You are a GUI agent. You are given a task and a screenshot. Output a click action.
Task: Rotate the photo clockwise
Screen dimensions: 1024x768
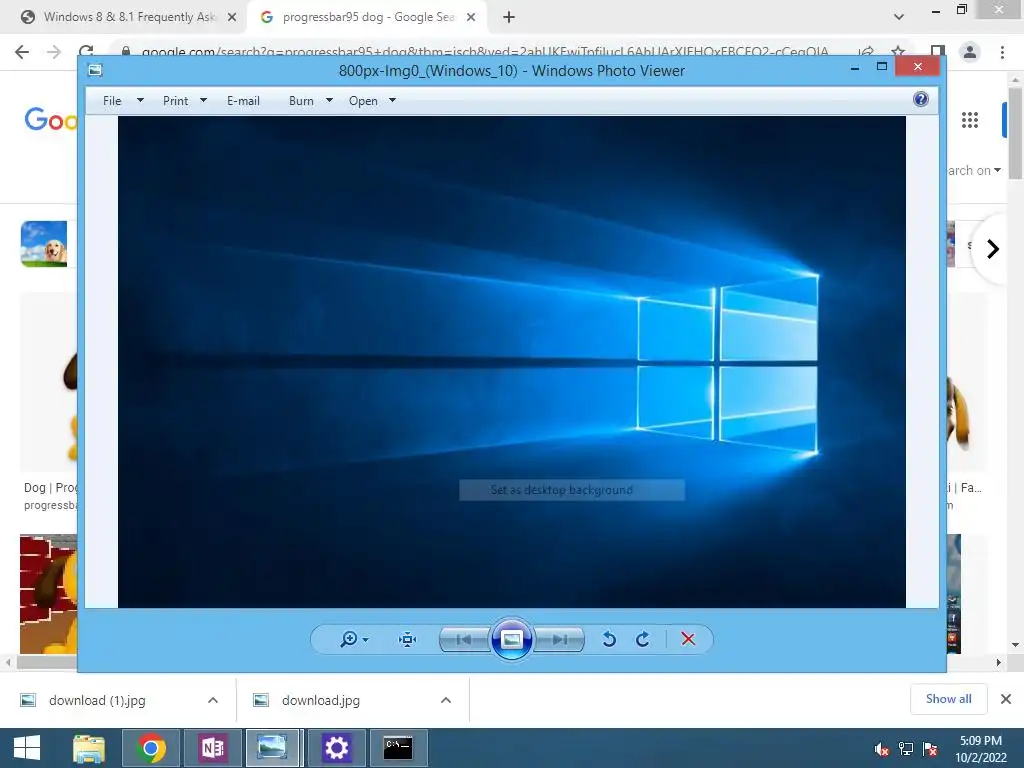643,639
